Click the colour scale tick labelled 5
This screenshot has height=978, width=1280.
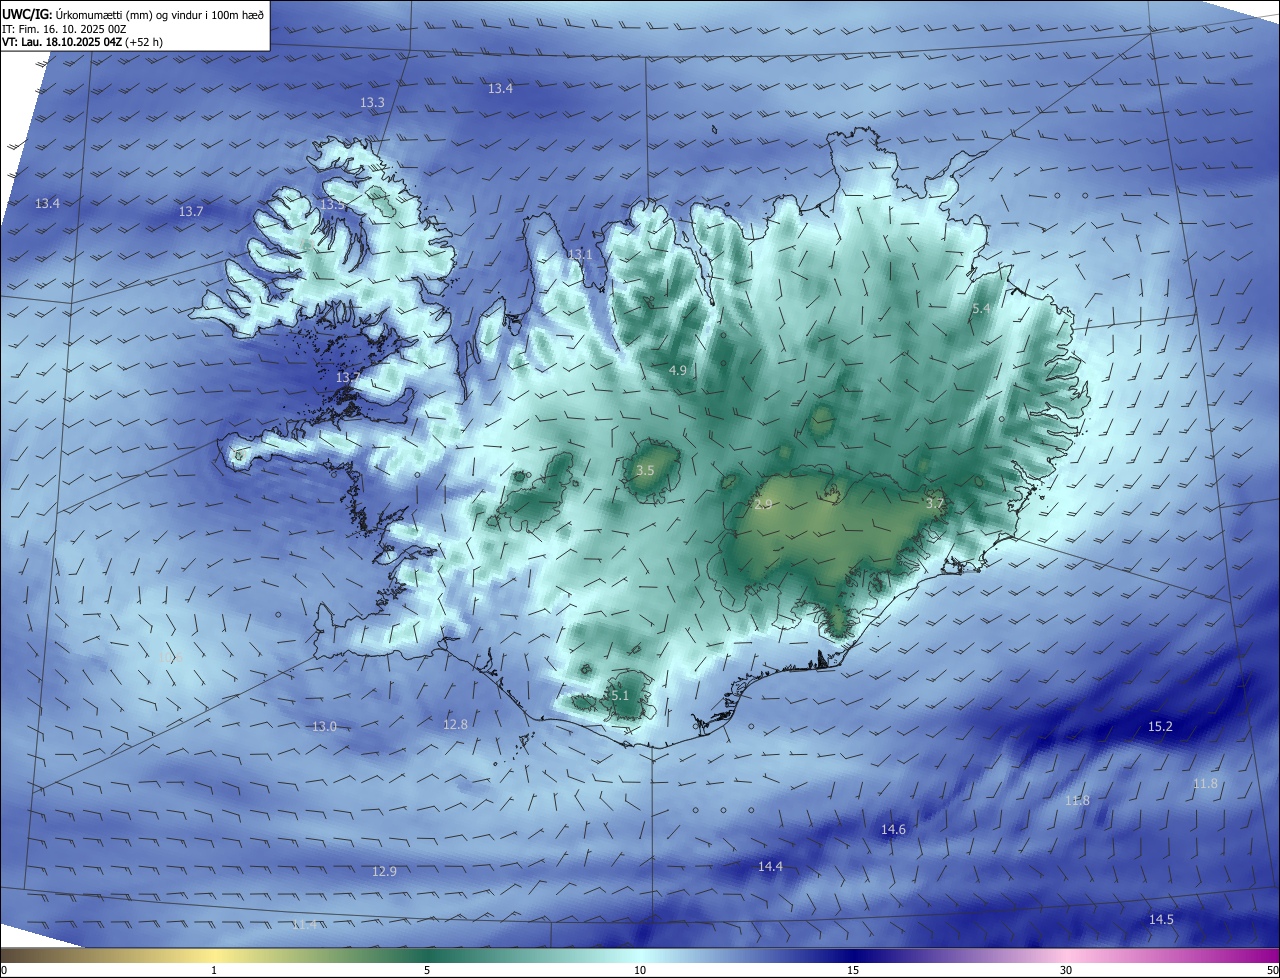[x=427, y=971]
